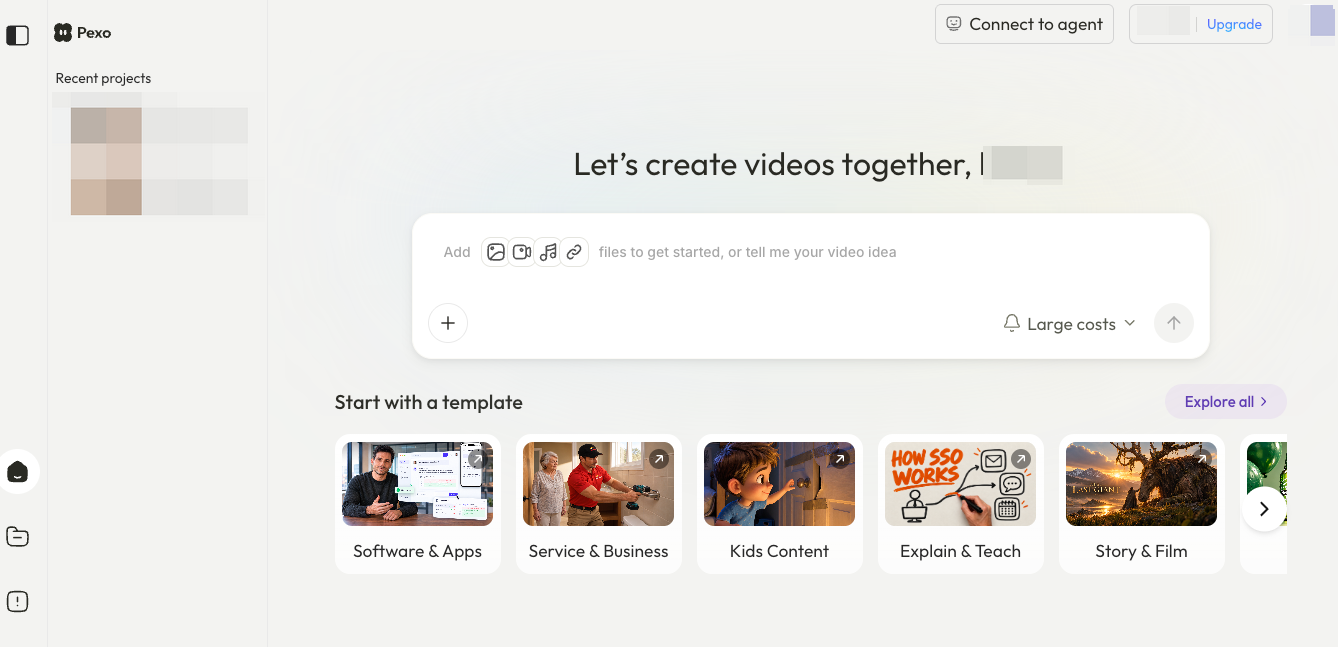Add a link via the chain icon

point(574,252)
